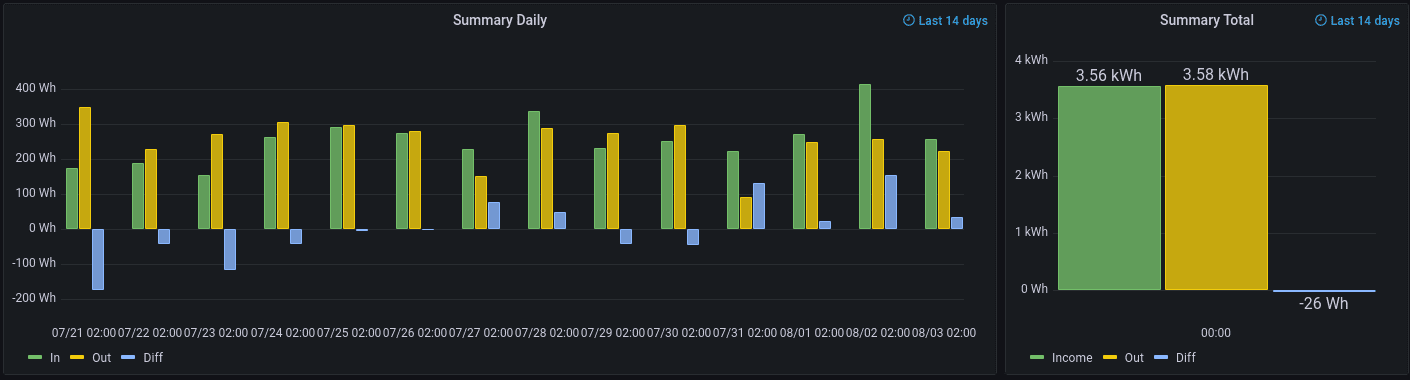
Task: Click 'Last 14 days' in Summary Total panel
Action: tap(1365, 20)
